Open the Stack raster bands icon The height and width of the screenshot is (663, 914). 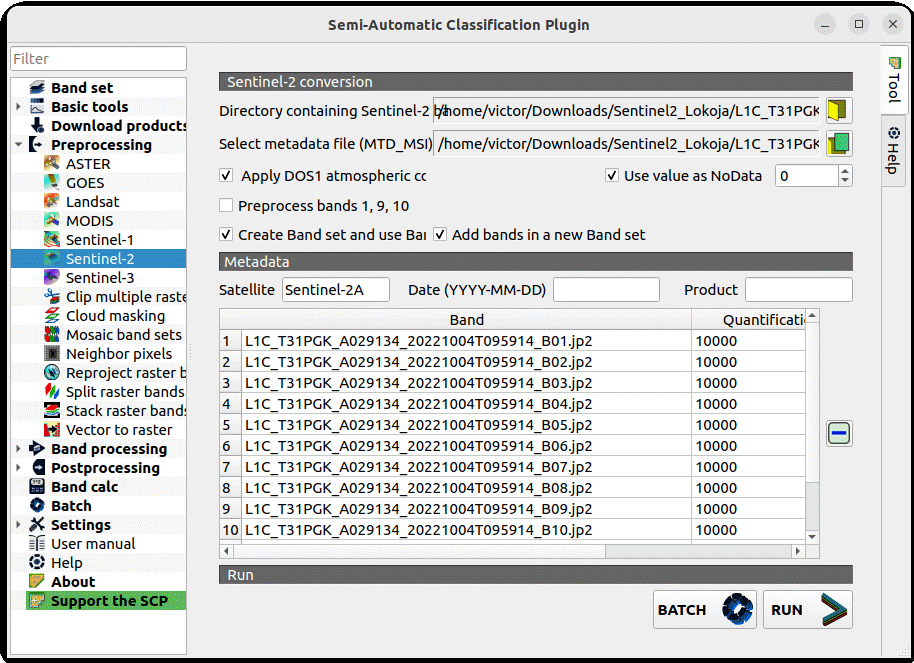click(52, 411)
